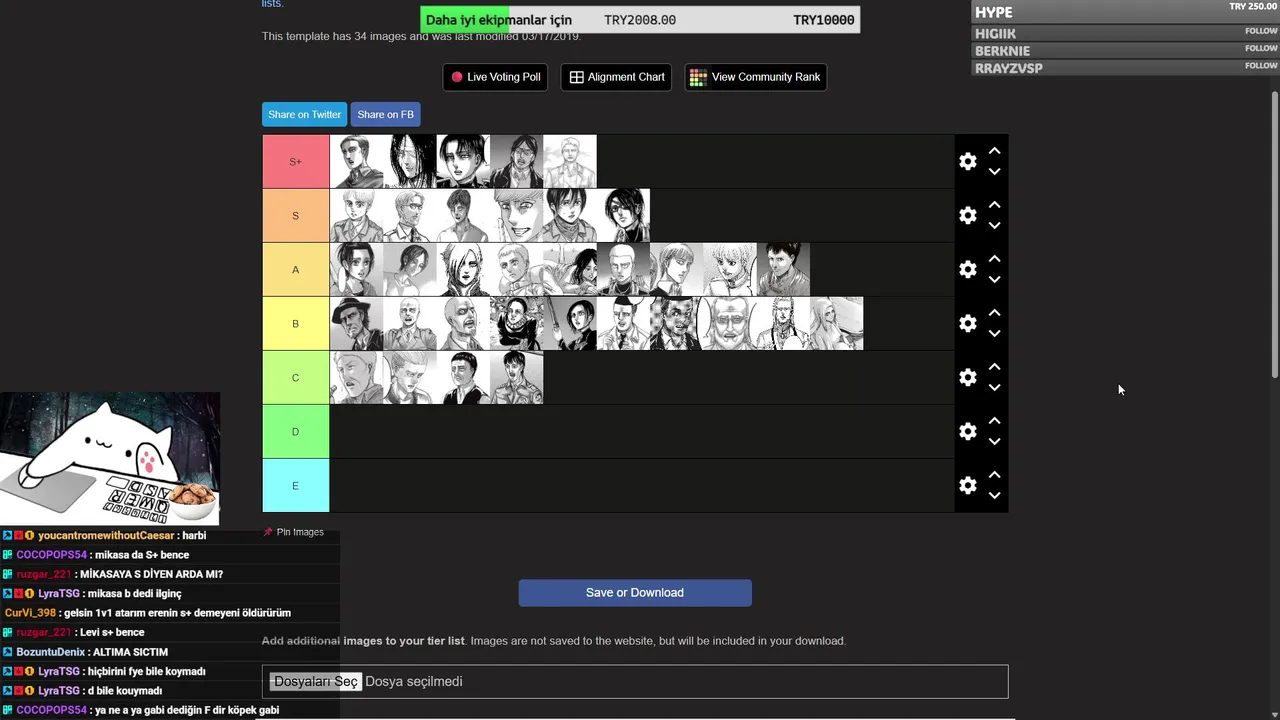Image resolution: width=1280 pixels, height=720 pixels.
Task: Select the S+ tier label
Action: (295, 161)
